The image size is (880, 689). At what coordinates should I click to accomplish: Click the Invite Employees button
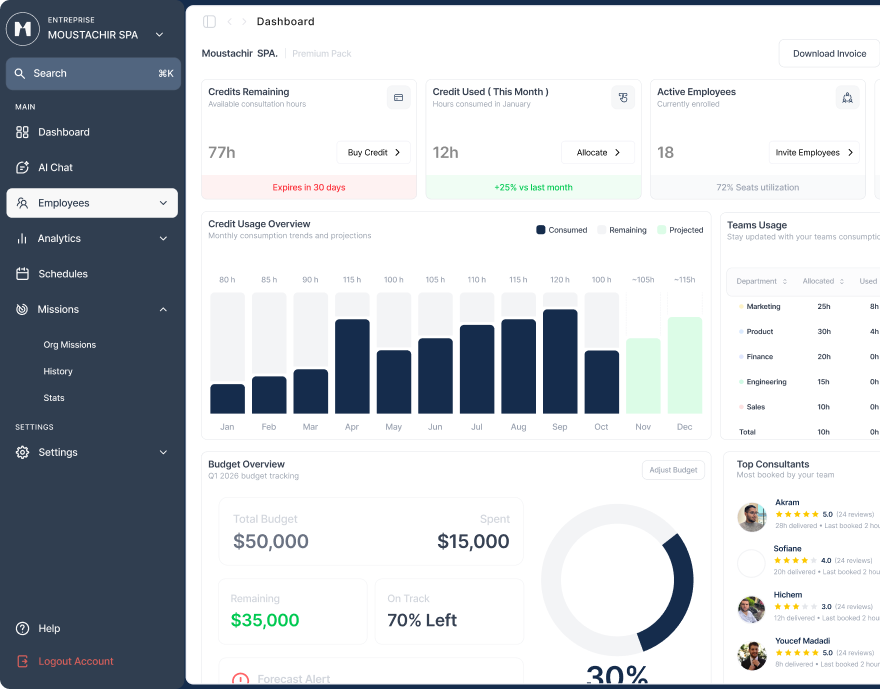click(x=814, y=153)
